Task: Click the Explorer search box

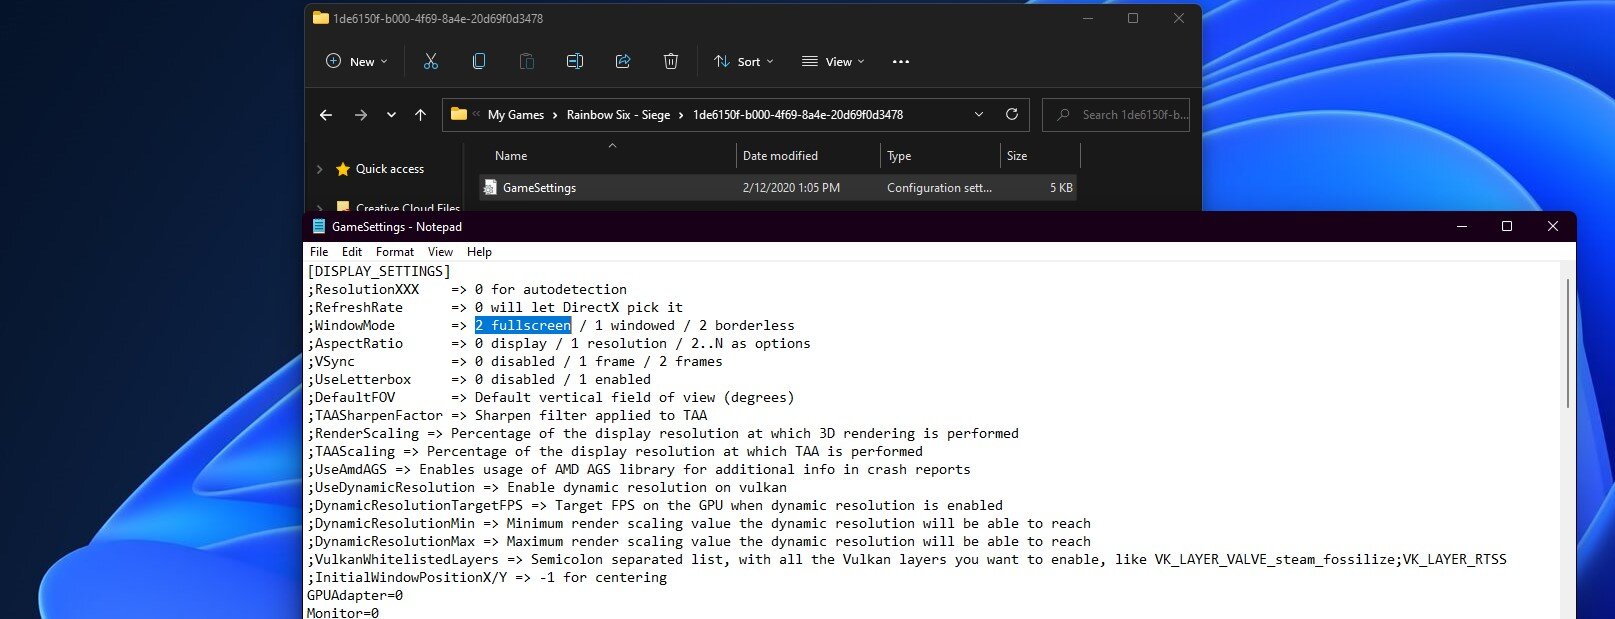Action: click(x=1116, y=115)
